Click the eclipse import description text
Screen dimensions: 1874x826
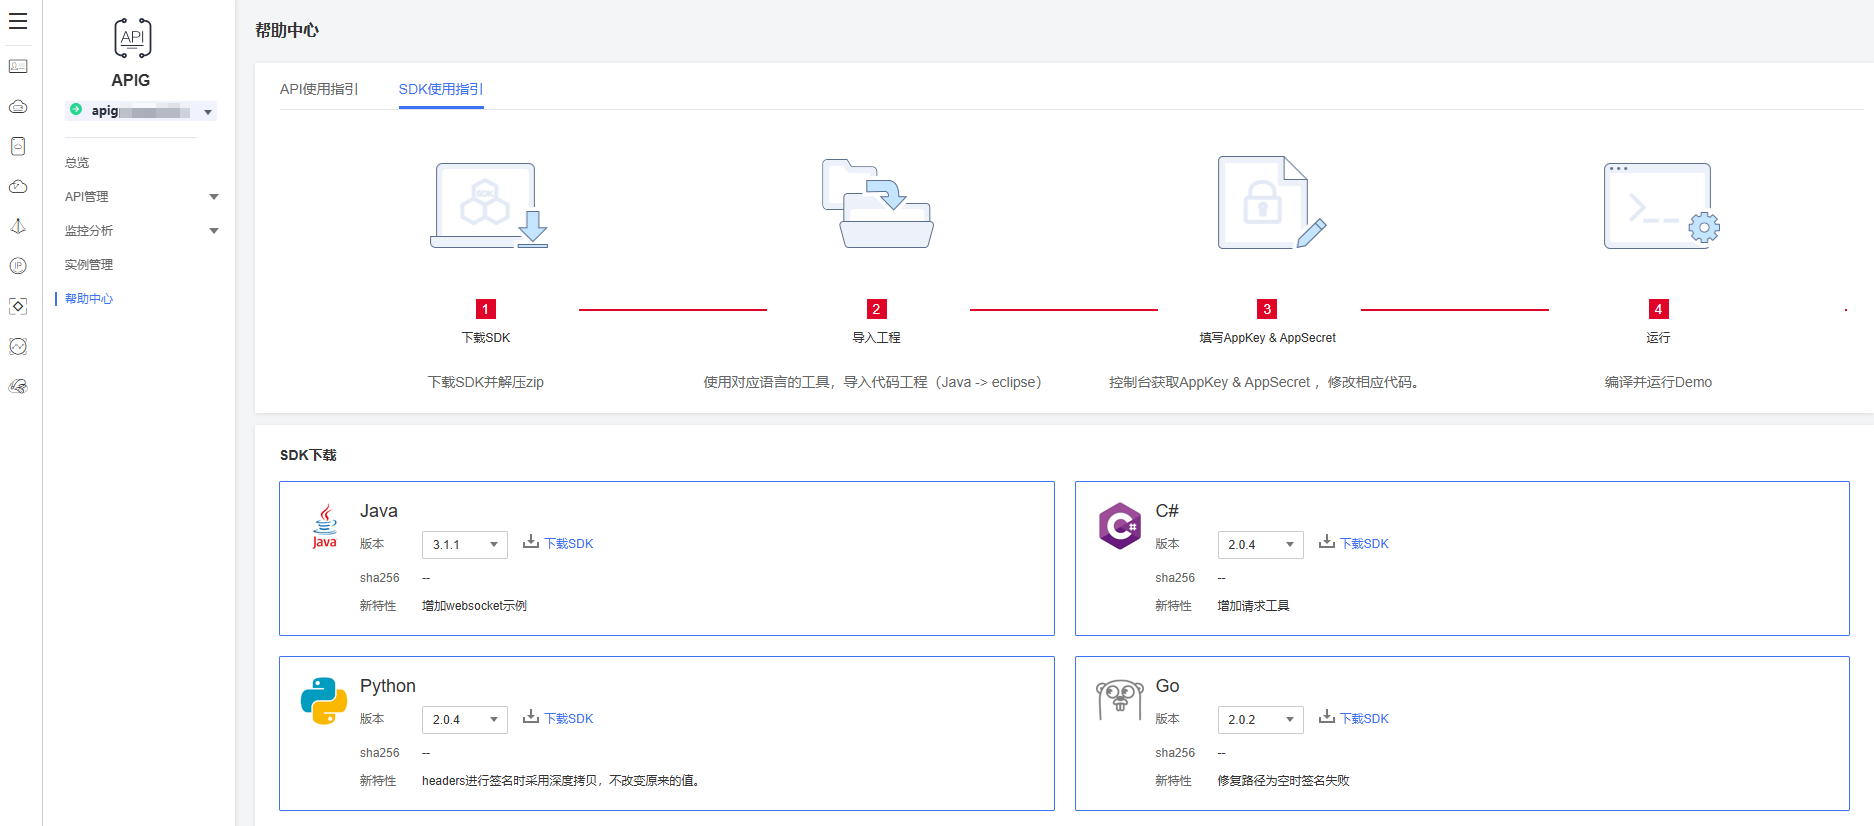click(x=873, y=382)
